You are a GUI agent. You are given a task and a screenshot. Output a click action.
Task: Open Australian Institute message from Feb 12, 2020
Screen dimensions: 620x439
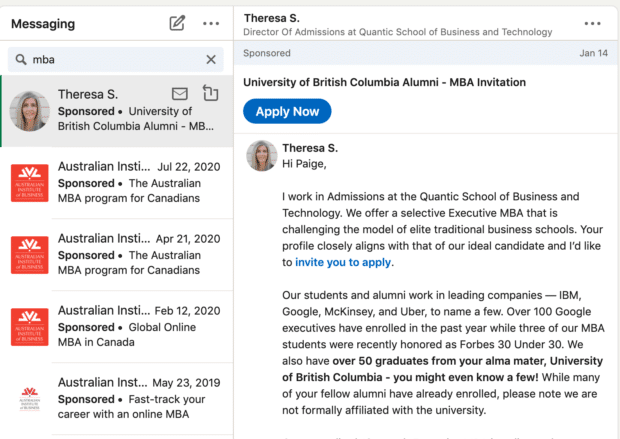tap(117, 327)
